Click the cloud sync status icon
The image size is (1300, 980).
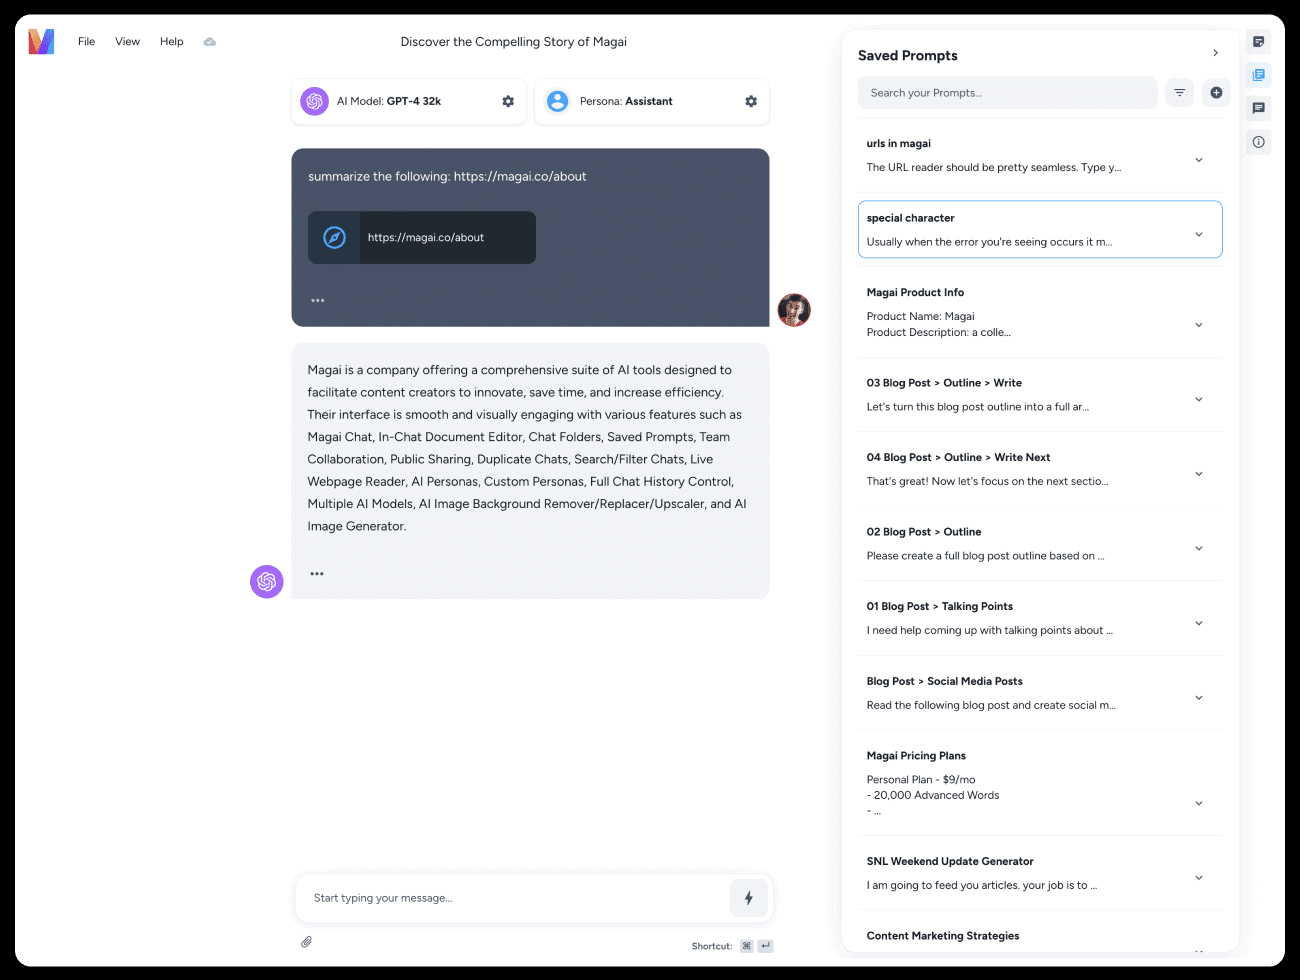(x=210, y=42)
